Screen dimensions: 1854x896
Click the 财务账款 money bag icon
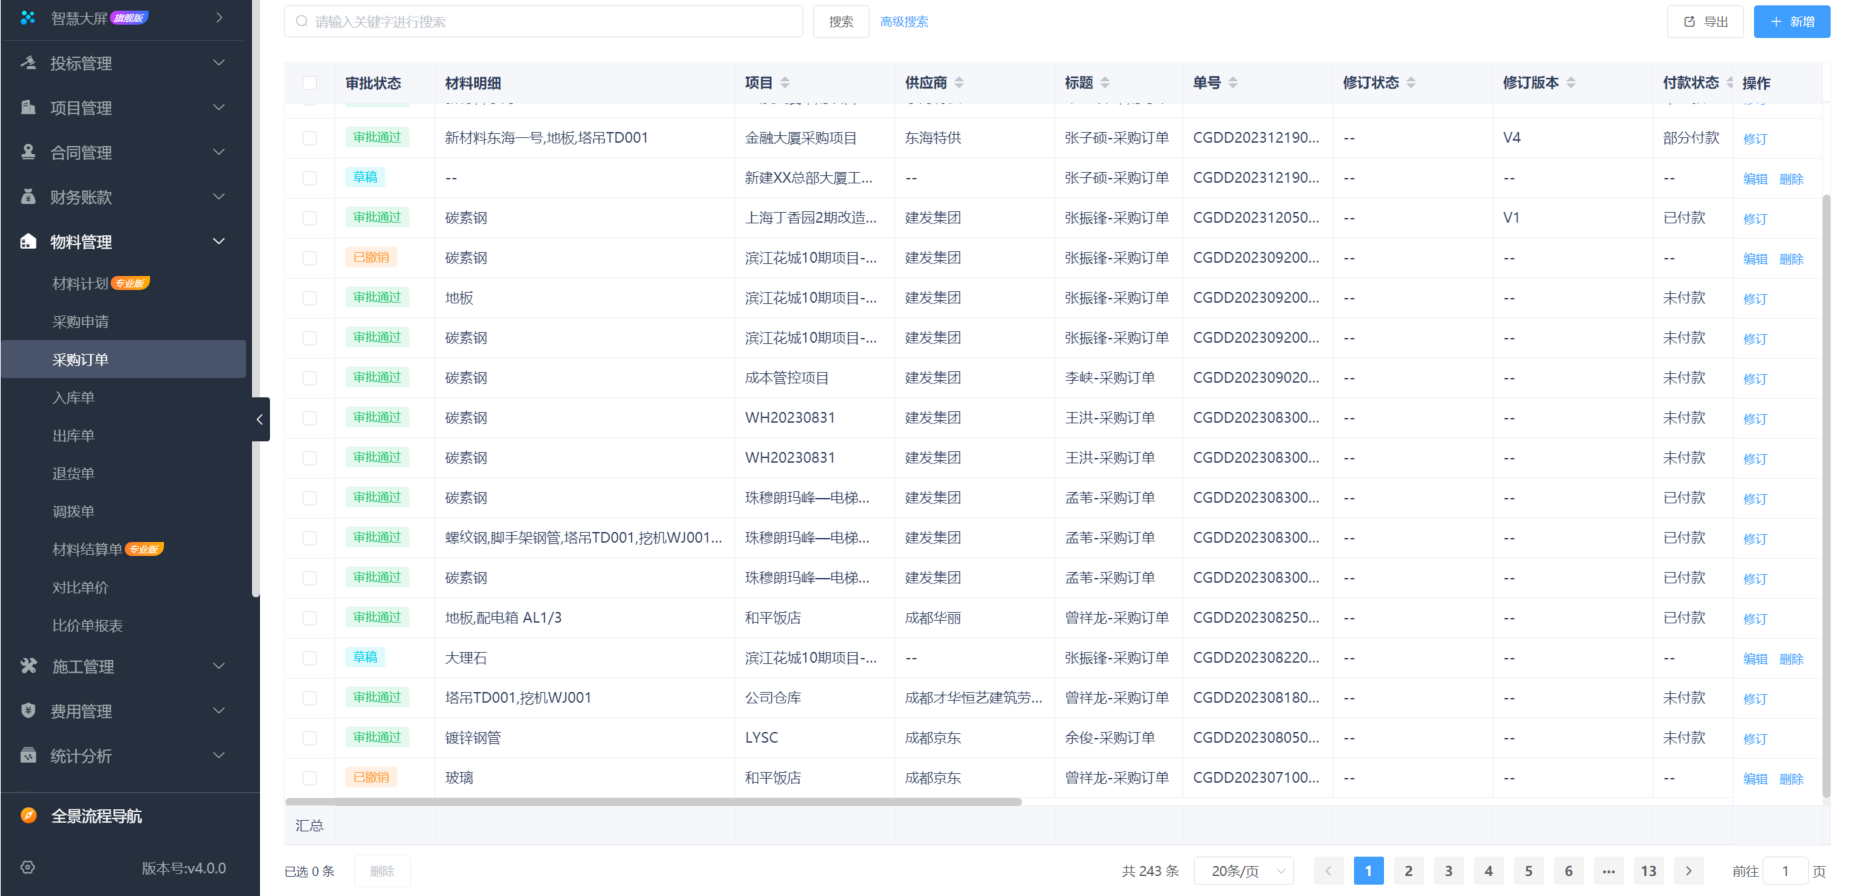coord(28,197)
